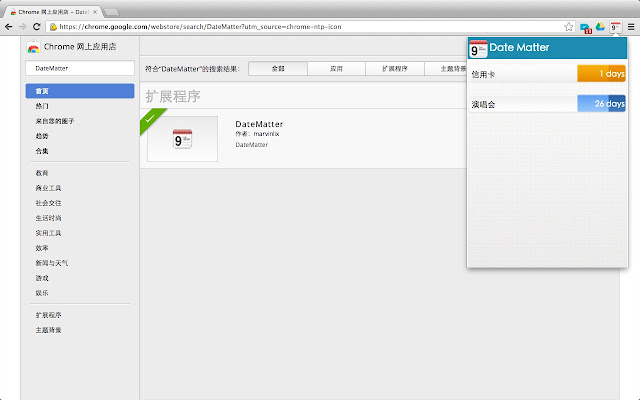Select the 游戏 category
Screen dimensions: 640x400
pyautogui.click(x=42, y=278)
